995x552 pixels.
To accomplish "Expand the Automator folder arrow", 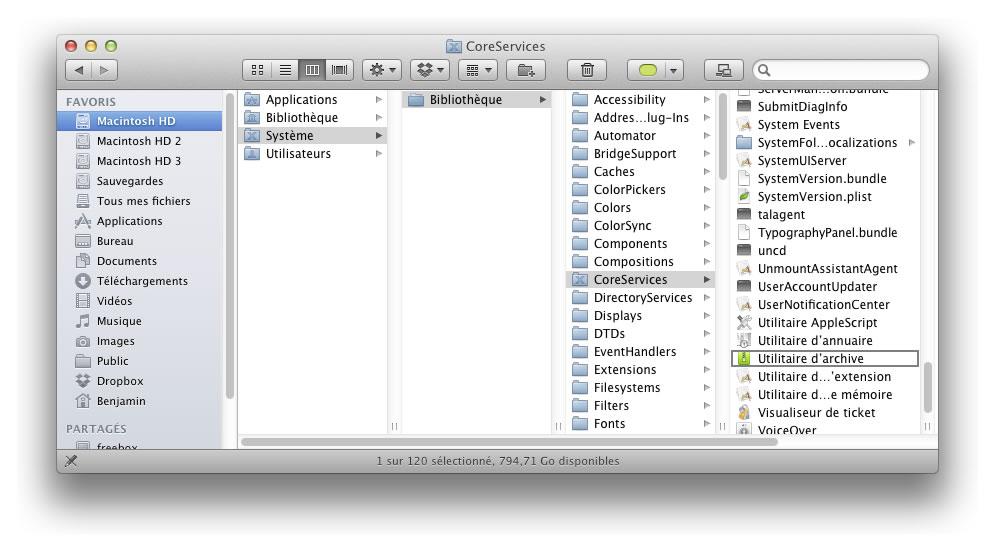I will (x=707, y=135).
